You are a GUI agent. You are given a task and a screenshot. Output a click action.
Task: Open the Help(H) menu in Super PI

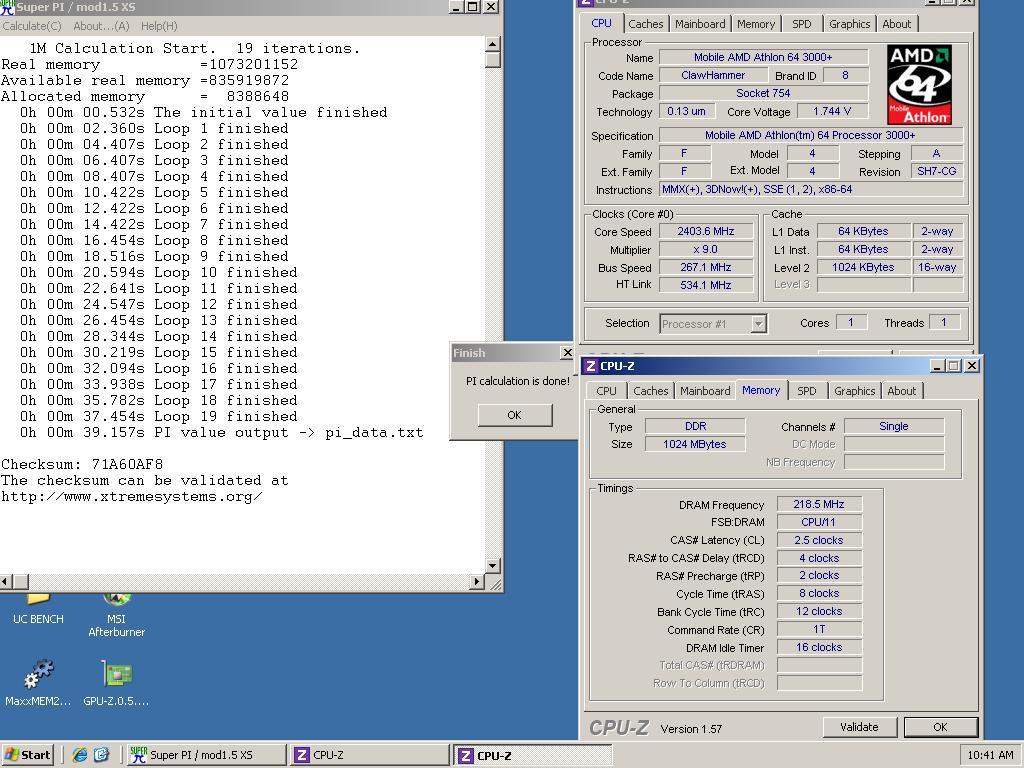coord(159,26)
